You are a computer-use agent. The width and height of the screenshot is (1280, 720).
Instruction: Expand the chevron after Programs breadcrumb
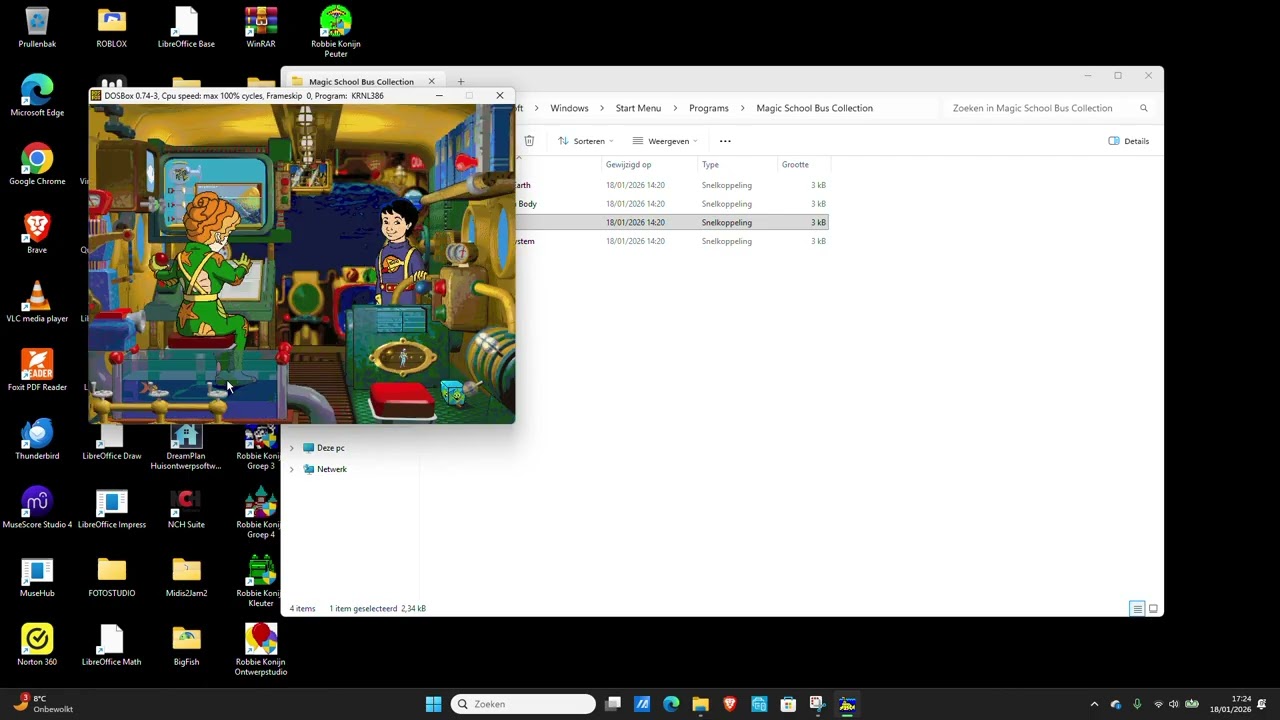742,108
